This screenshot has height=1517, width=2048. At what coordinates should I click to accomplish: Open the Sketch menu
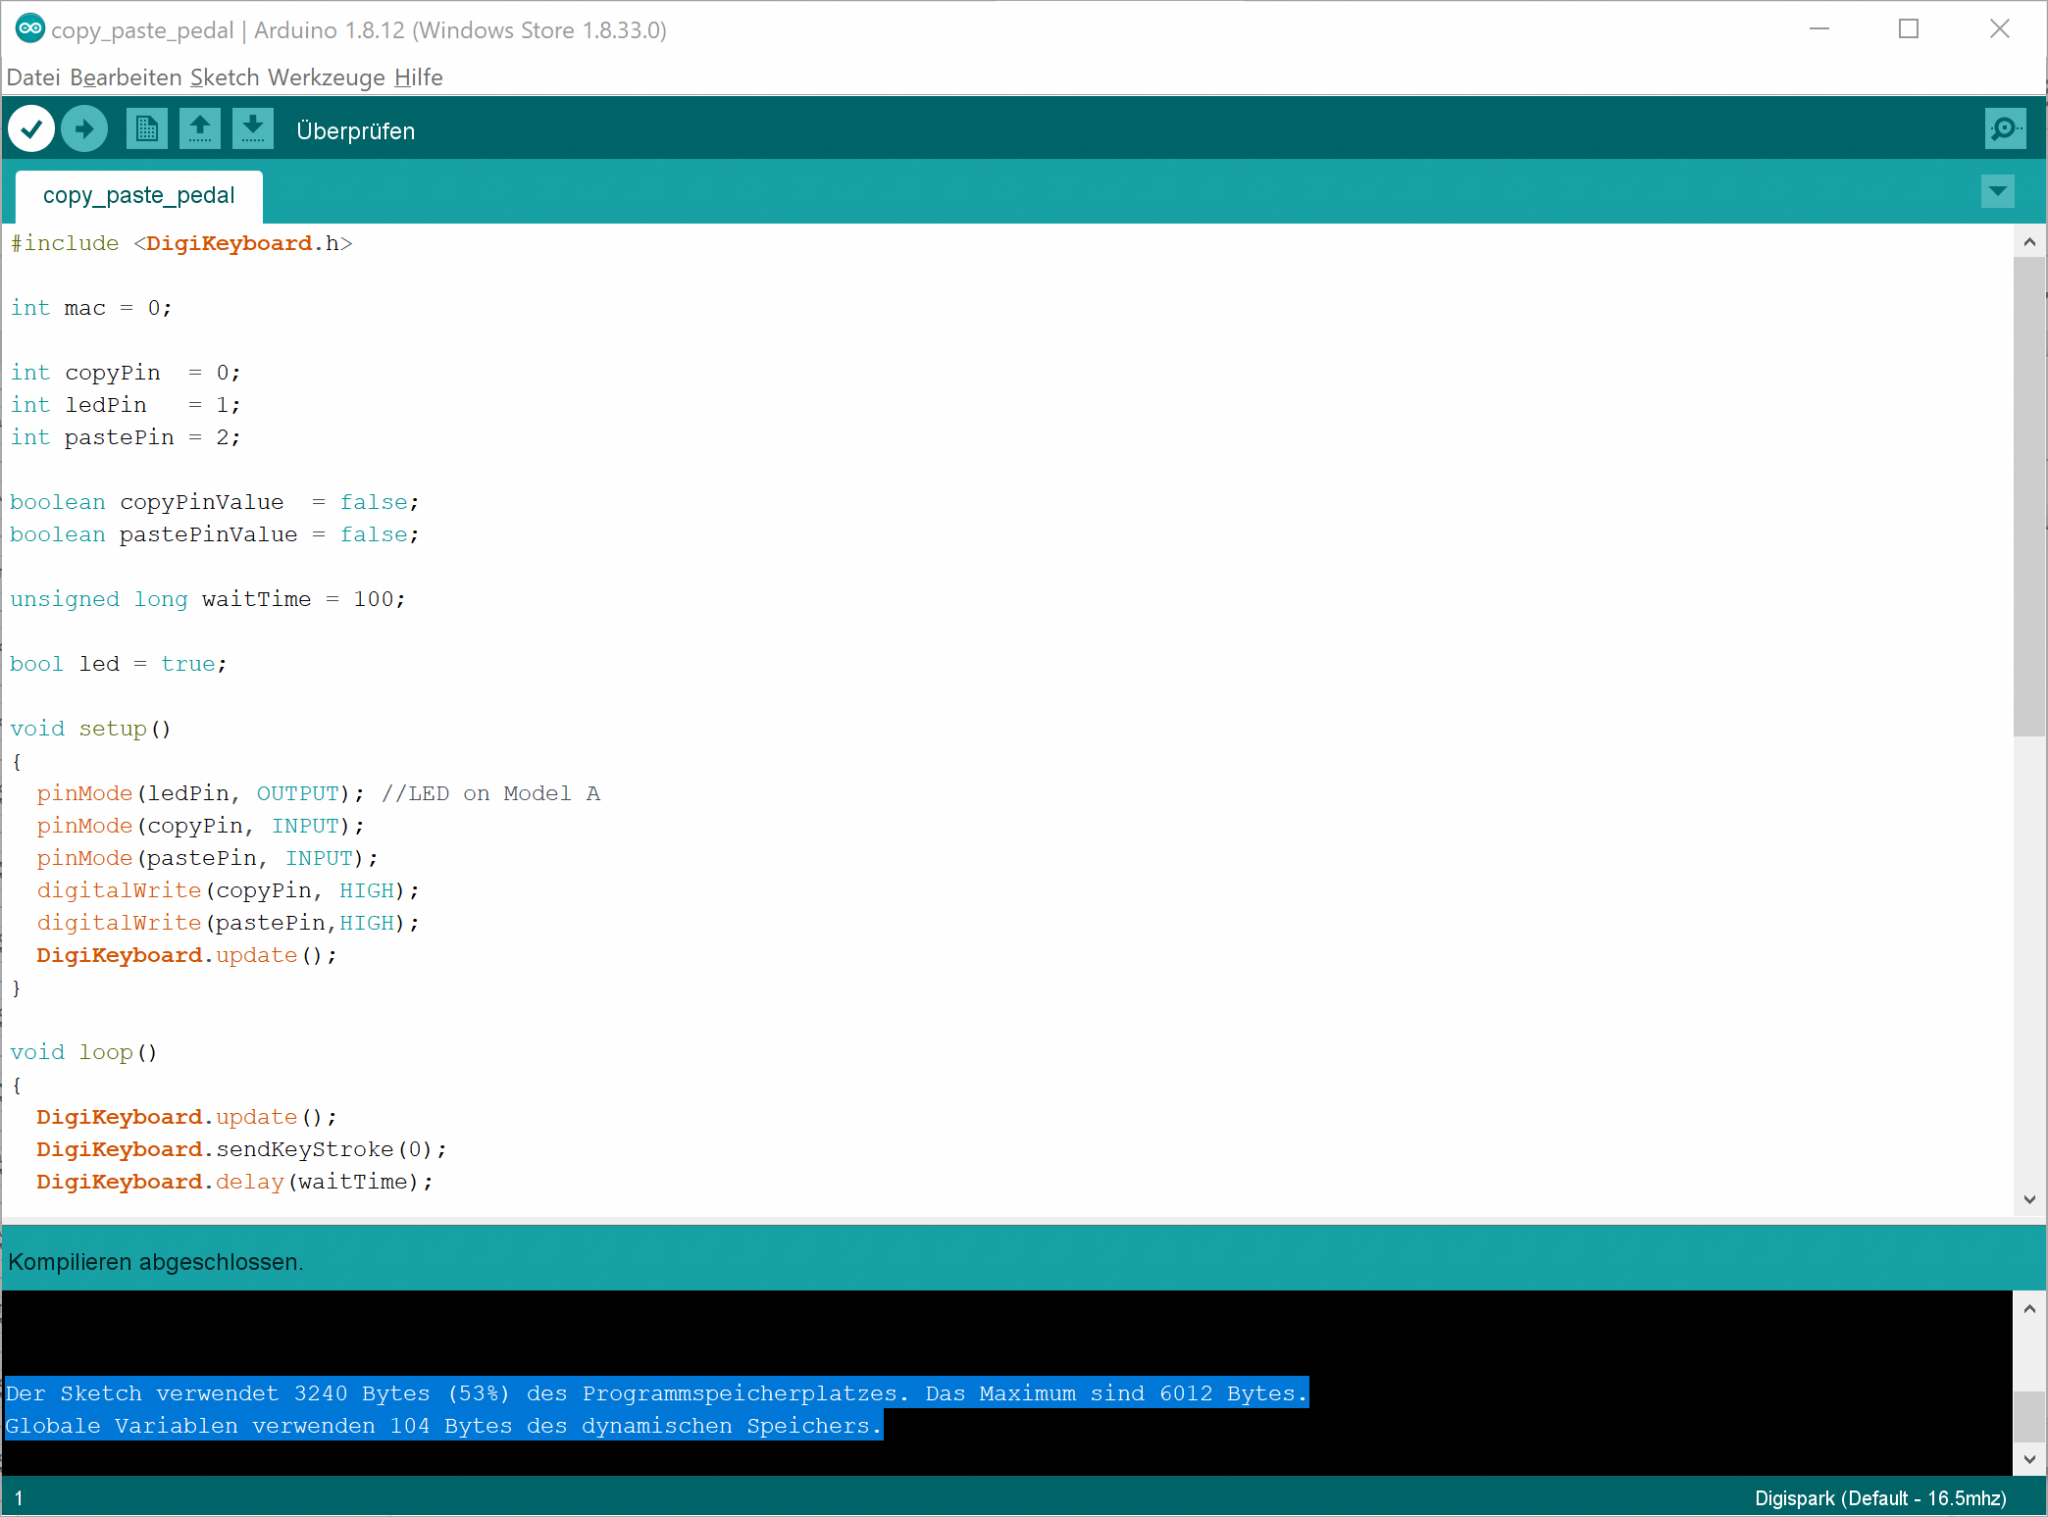[226, 77]
